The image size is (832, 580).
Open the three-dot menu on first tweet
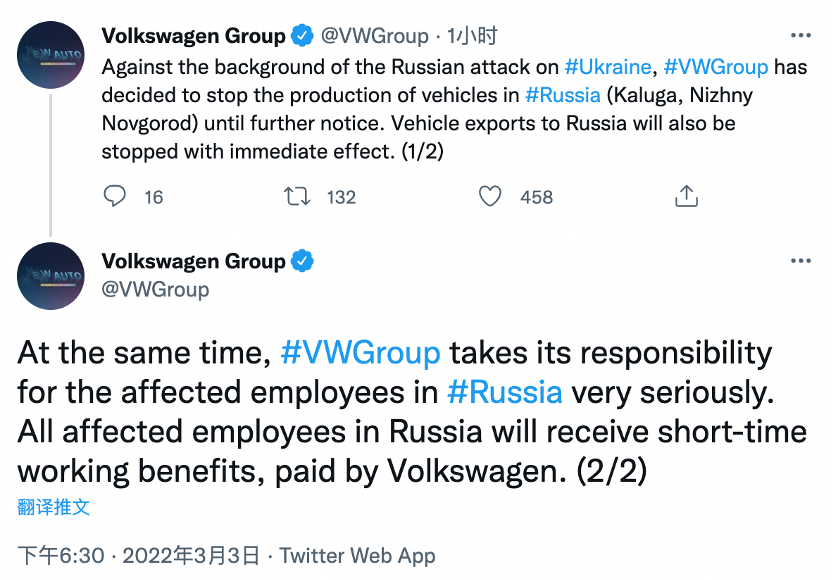801,36
